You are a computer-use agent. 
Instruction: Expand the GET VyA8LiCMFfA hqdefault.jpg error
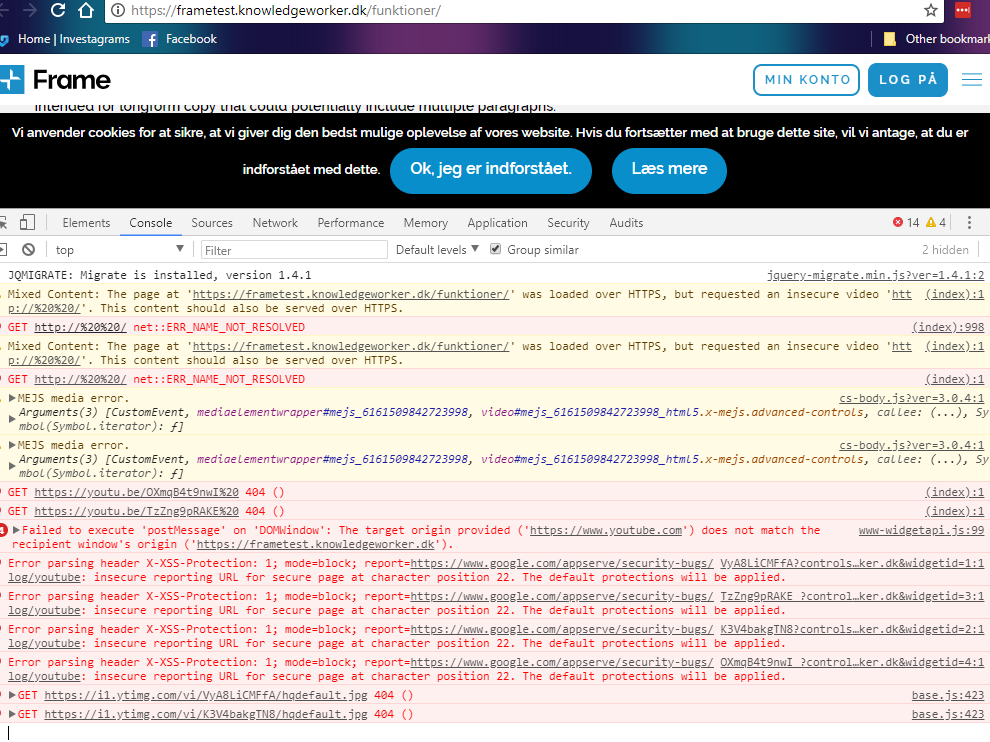[x=12, y=696]
